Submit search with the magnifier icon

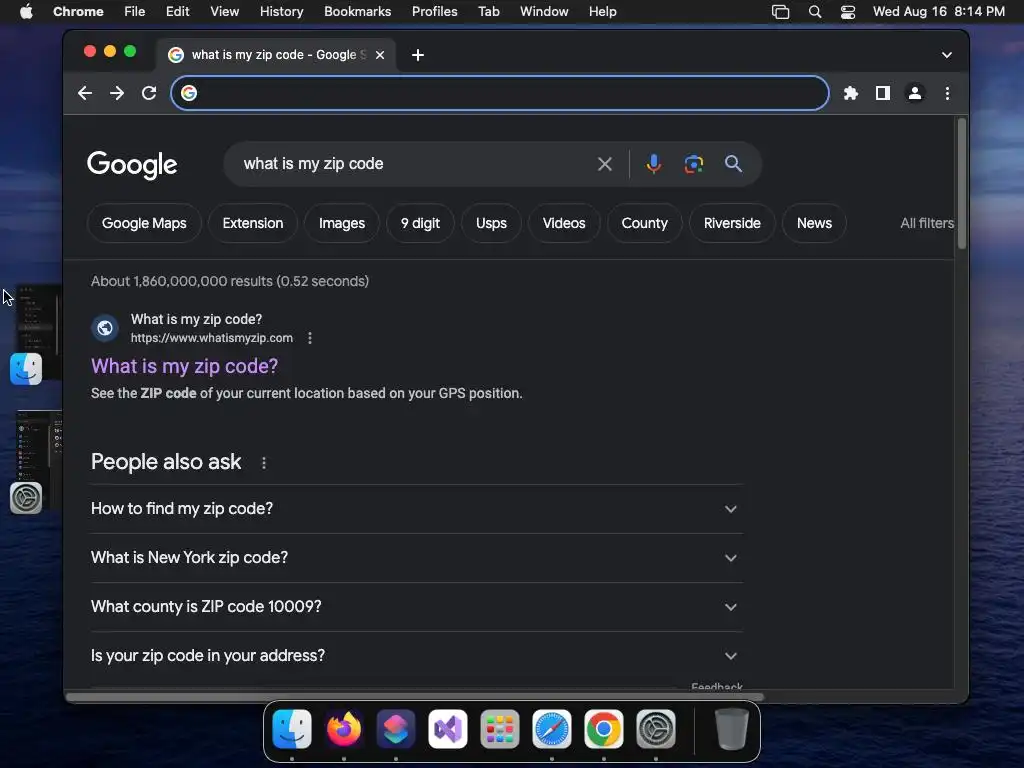point(733,164)
